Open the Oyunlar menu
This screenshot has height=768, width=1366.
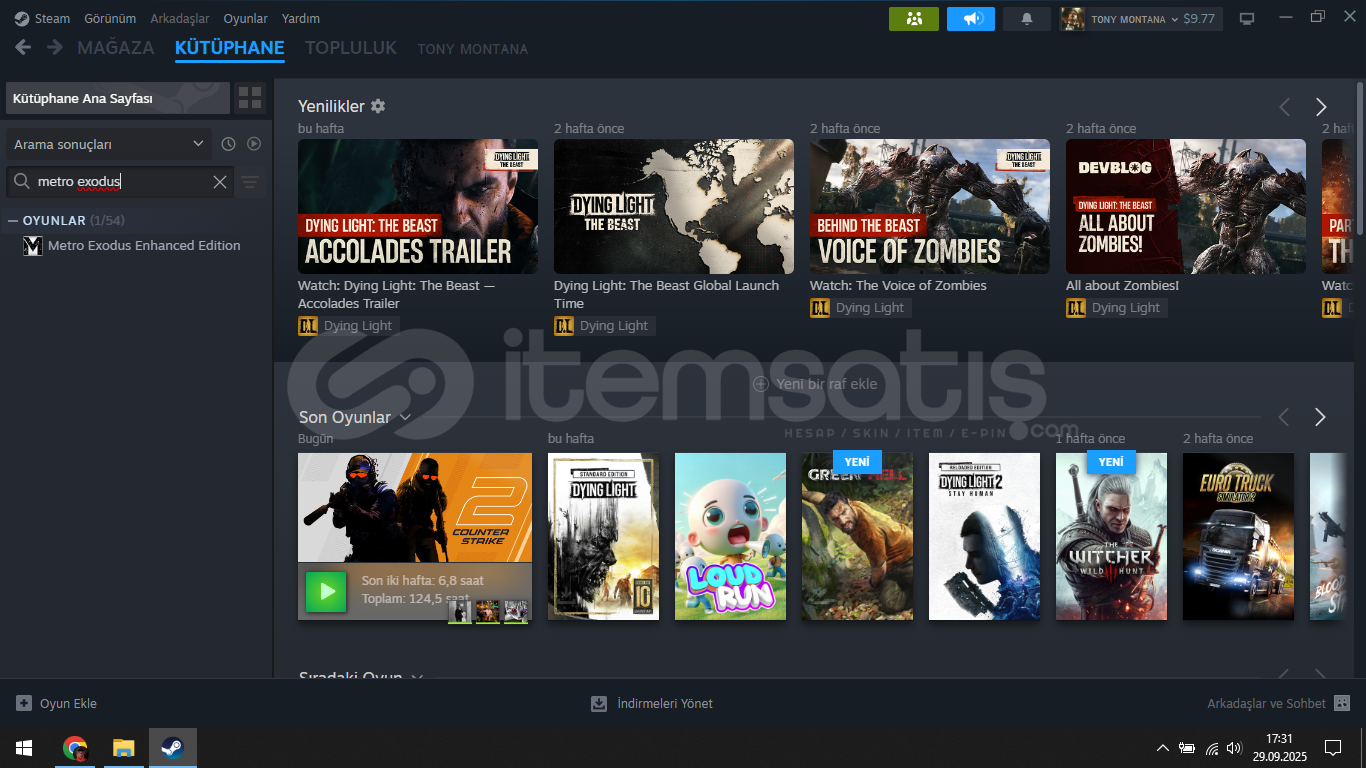click(x=245, y=19)
